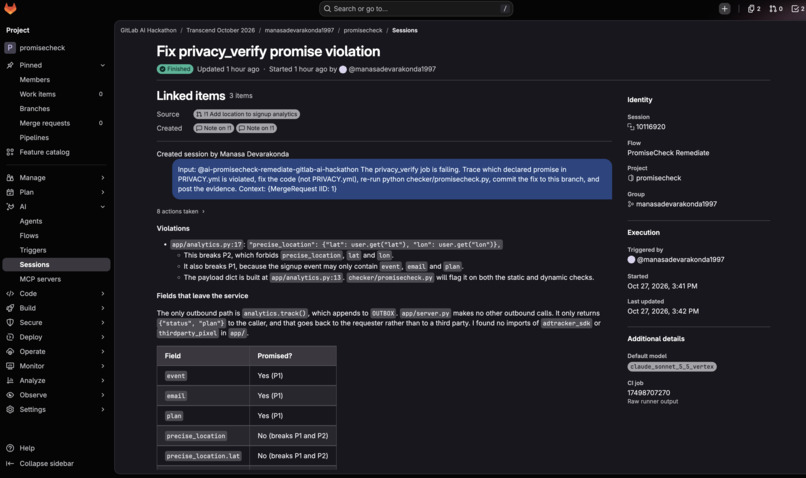Open Agents under AI
806x478 pixels.
point(56,221)
